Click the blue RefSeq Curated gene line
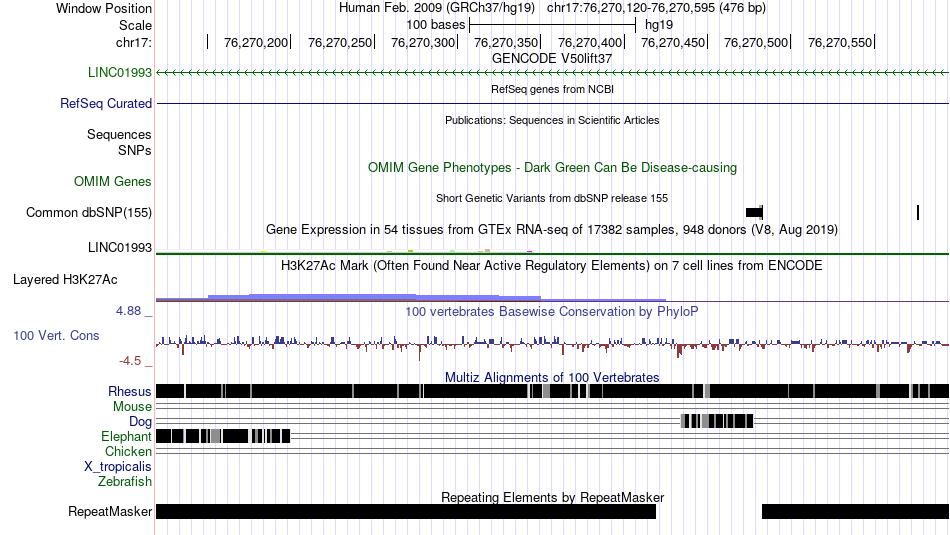Screen dimensions: 950x535 (553, 104)
